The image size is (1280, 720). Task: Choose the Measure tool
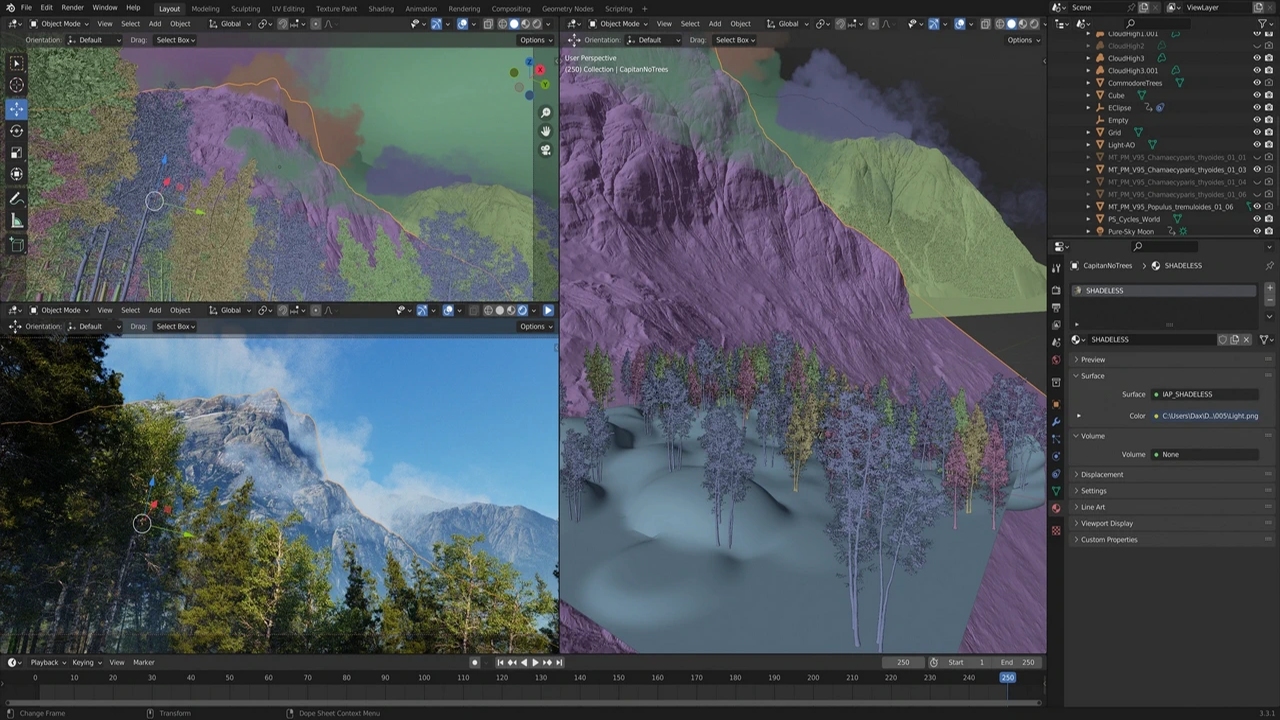click(17, 221)
